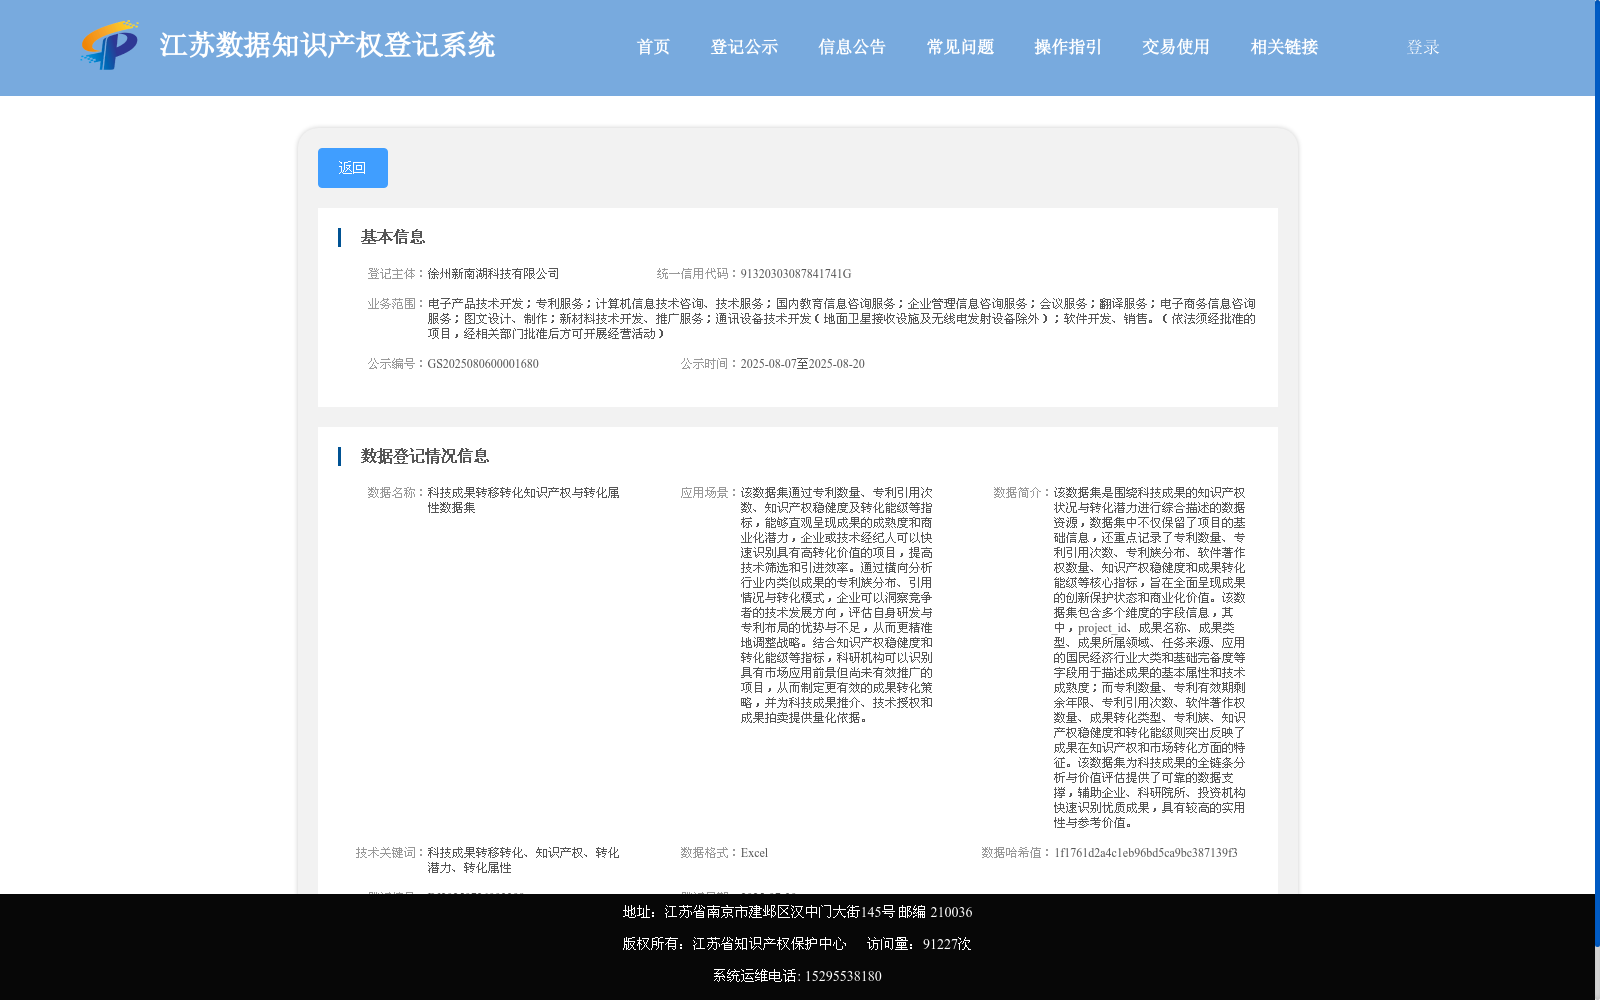Click footer copyright 江苏省知识产权保护中心
The image size is (1600, 1000).
click(734, 944)
